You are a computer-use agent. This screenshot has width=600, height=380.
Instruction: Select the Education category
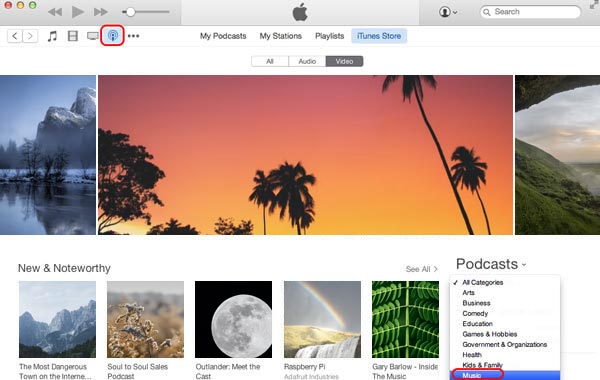[505, 324]
